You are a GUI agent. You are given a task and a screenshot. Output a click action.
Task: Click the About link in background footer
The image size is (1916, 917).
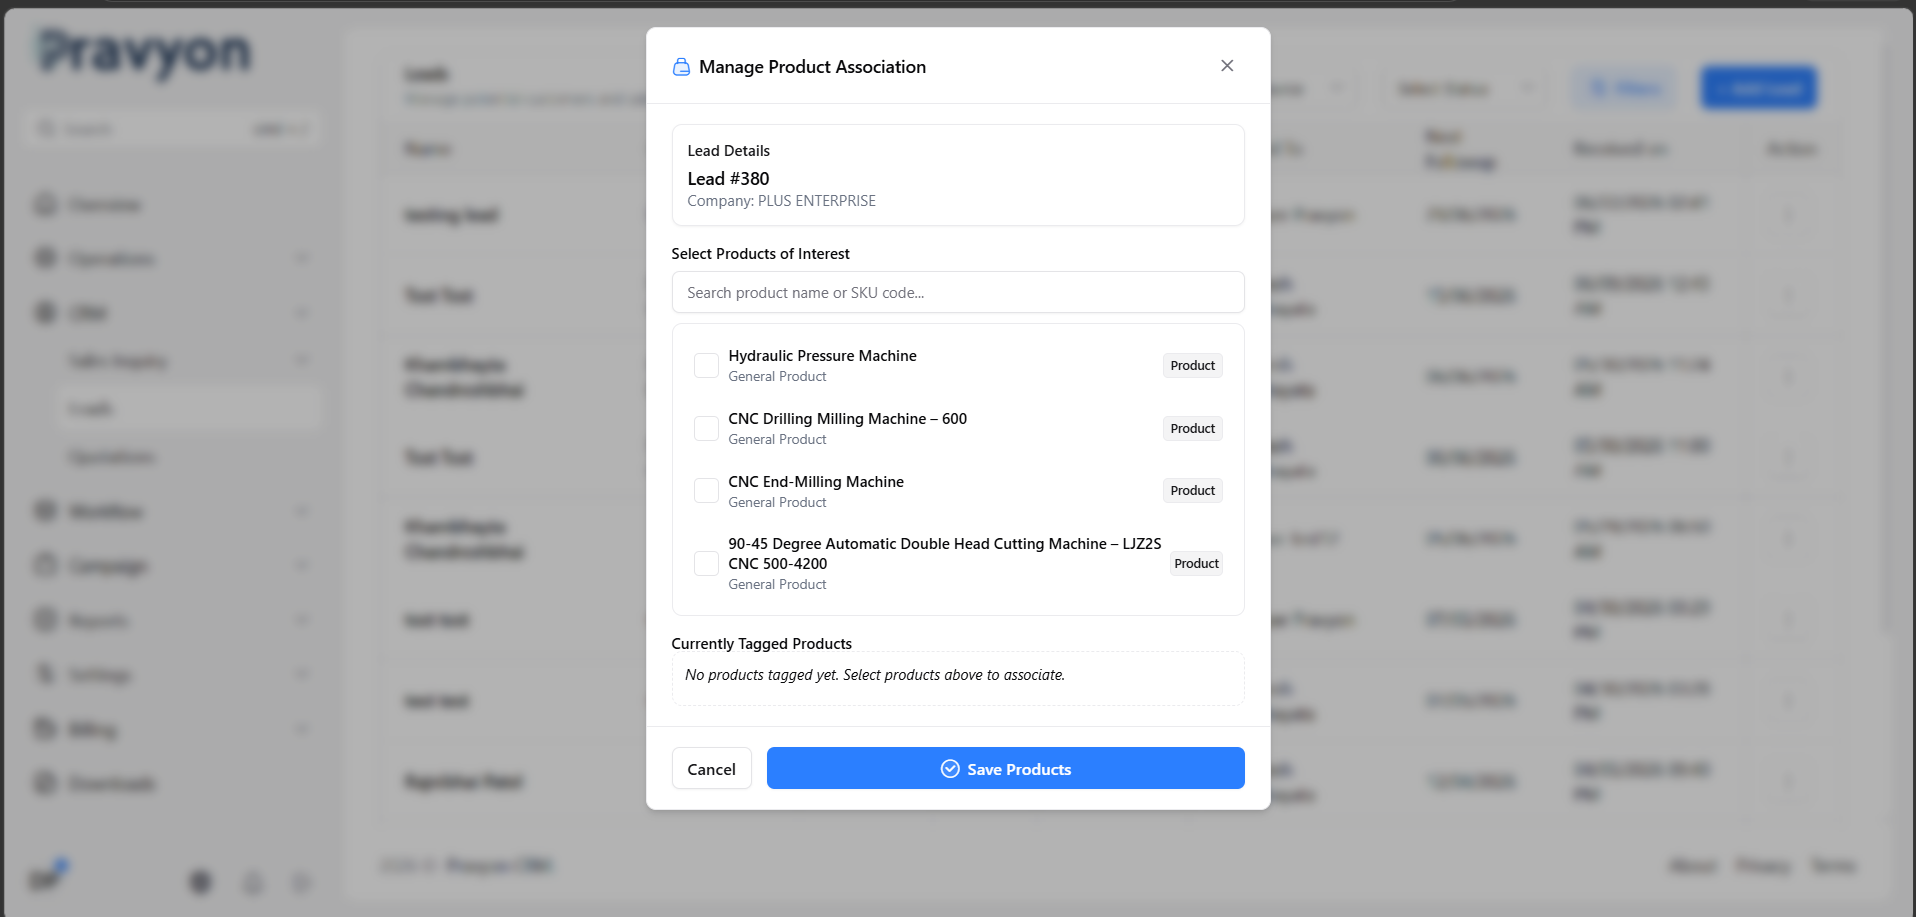click(1693, 866)
